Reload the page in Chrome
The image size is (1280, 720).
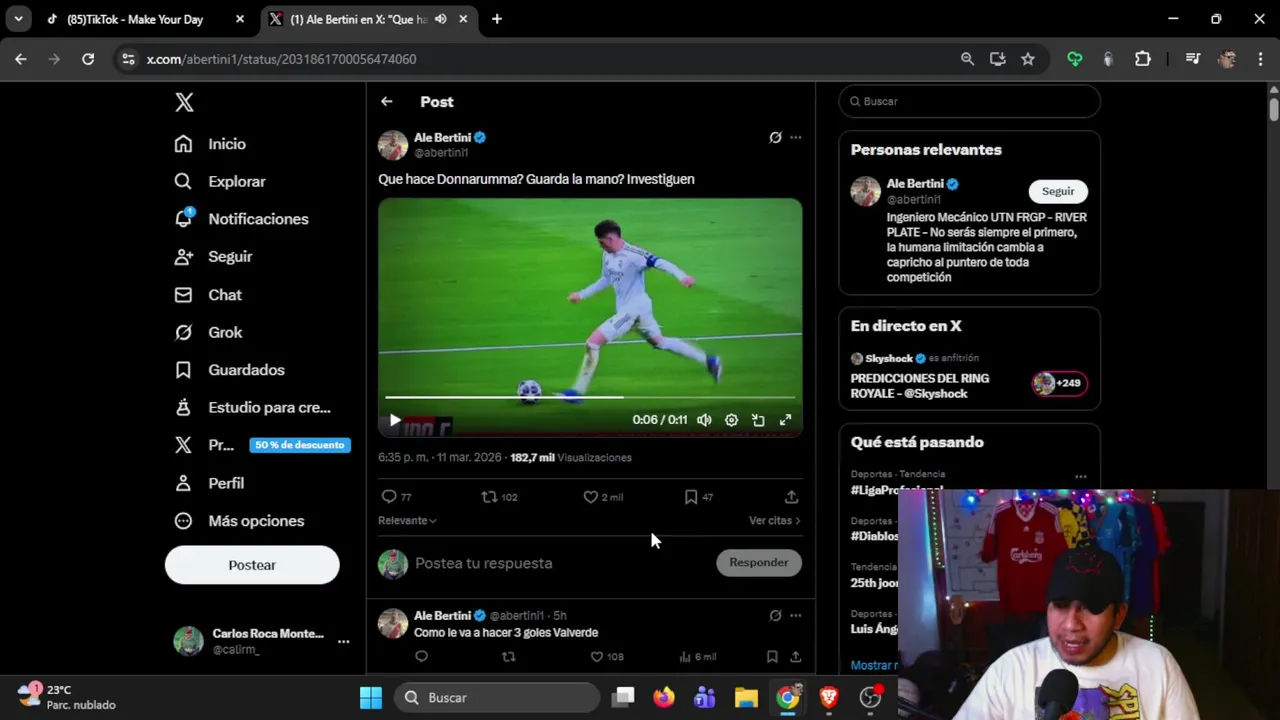(88, 59)
